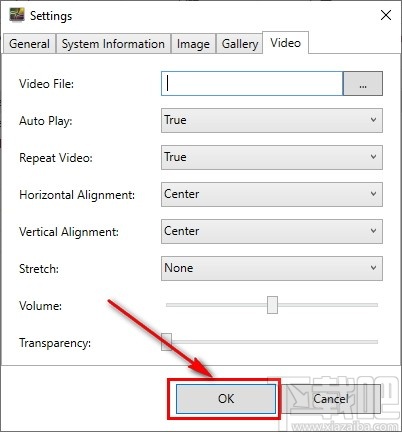
Task: Click inside the Video File text field
Action: pyautogui.click(x=252, y=84)
